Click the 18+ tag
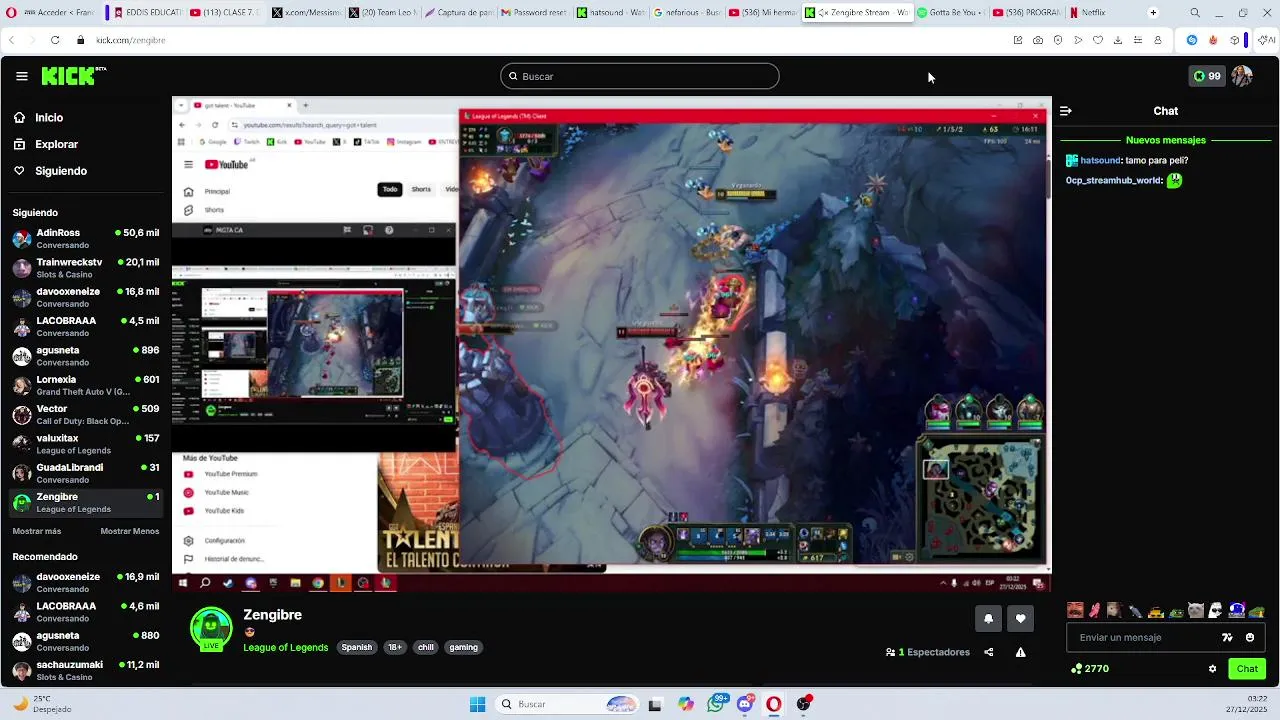The image size is (1280, 720). tap(395, 647)
